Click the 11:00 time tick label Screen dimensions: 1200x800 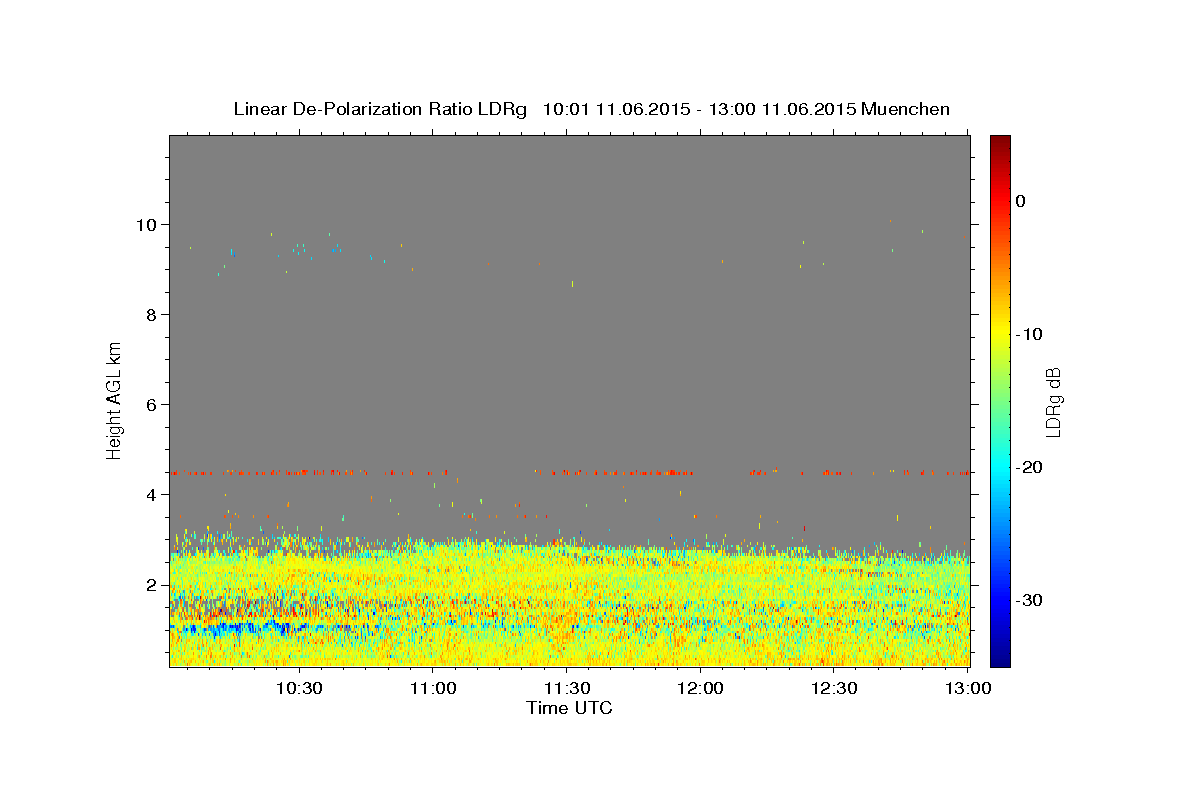(x=432, y=689)
